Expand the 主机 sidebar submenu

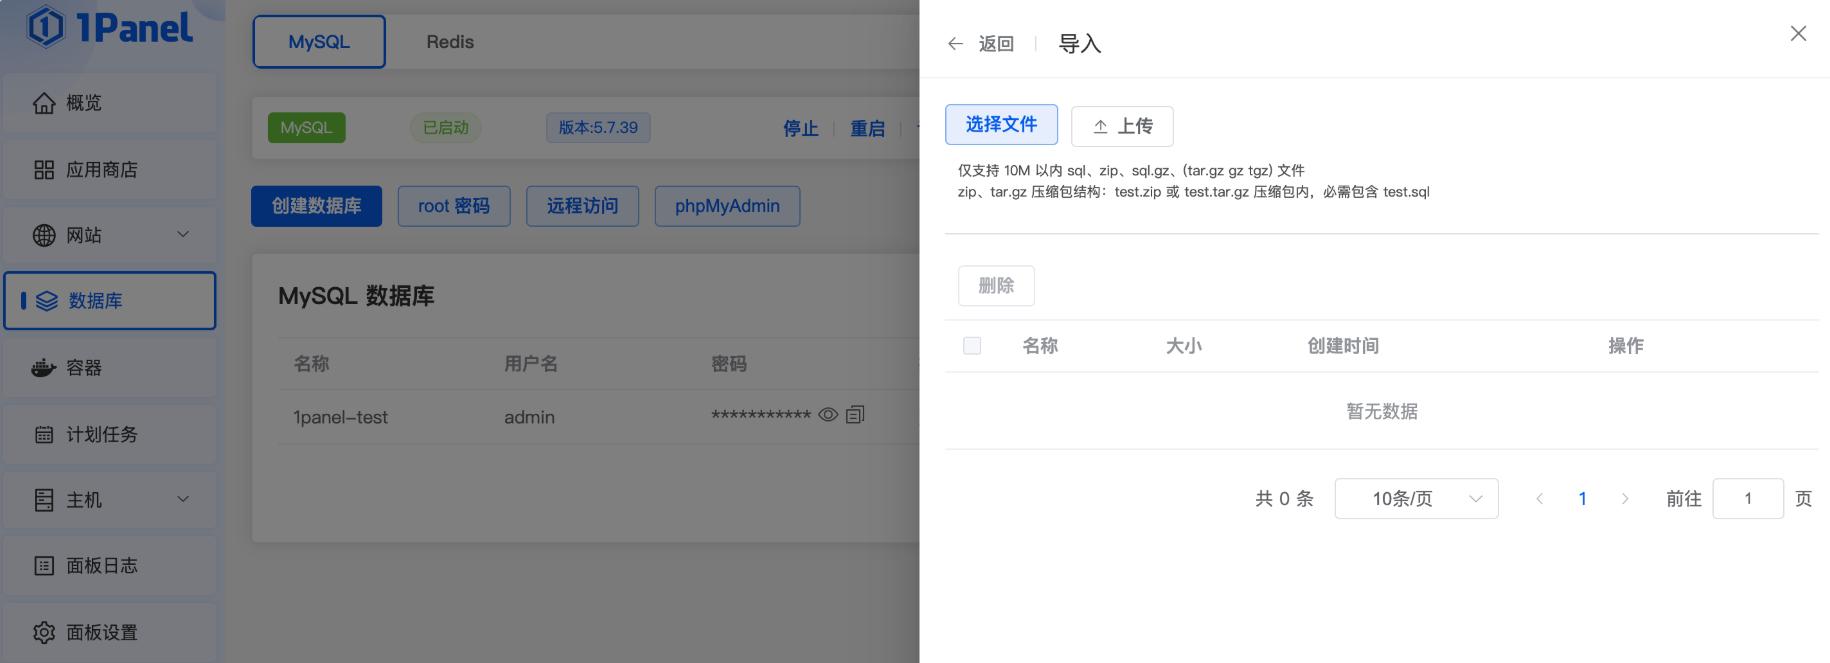pos(183,500)
